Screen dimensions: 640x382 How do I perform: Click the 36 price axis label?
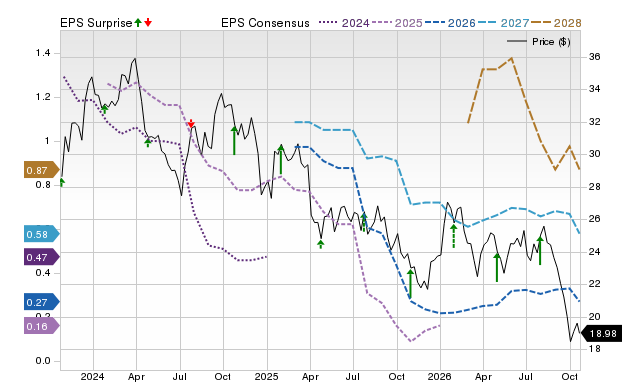(x=595, y=57)
